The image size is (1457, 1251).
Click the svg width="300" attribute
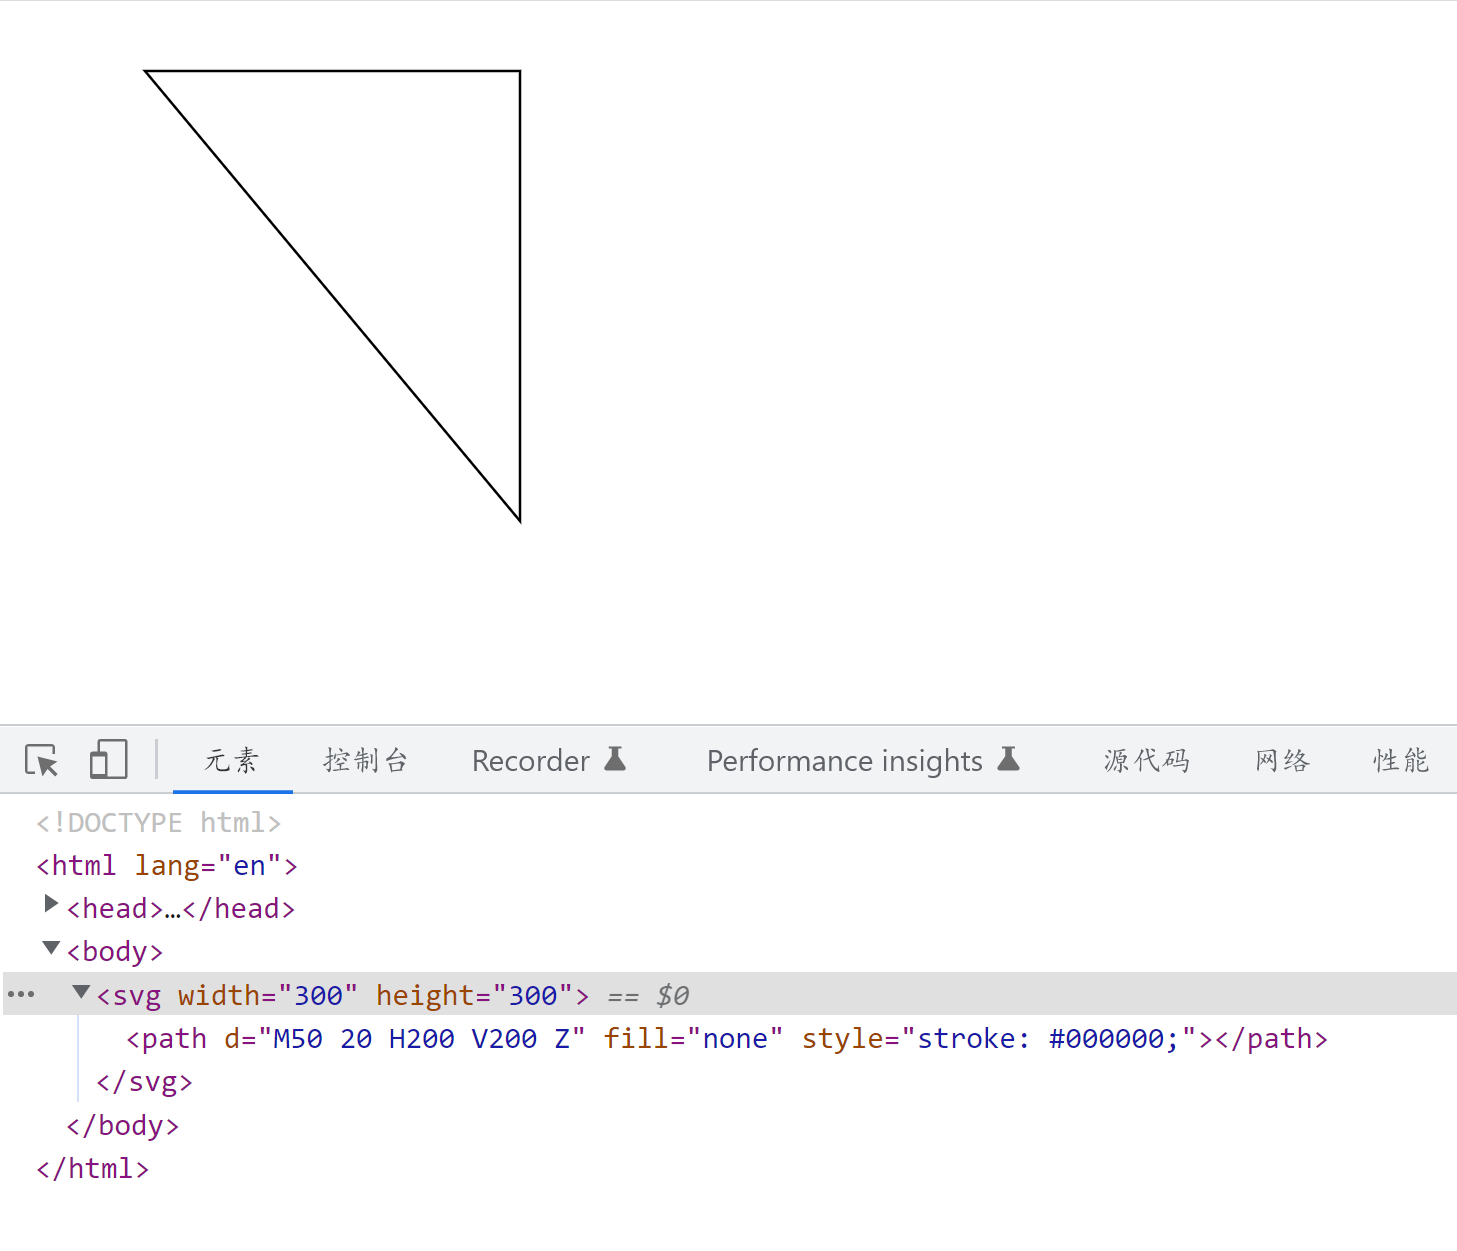(x=268, y=996)
